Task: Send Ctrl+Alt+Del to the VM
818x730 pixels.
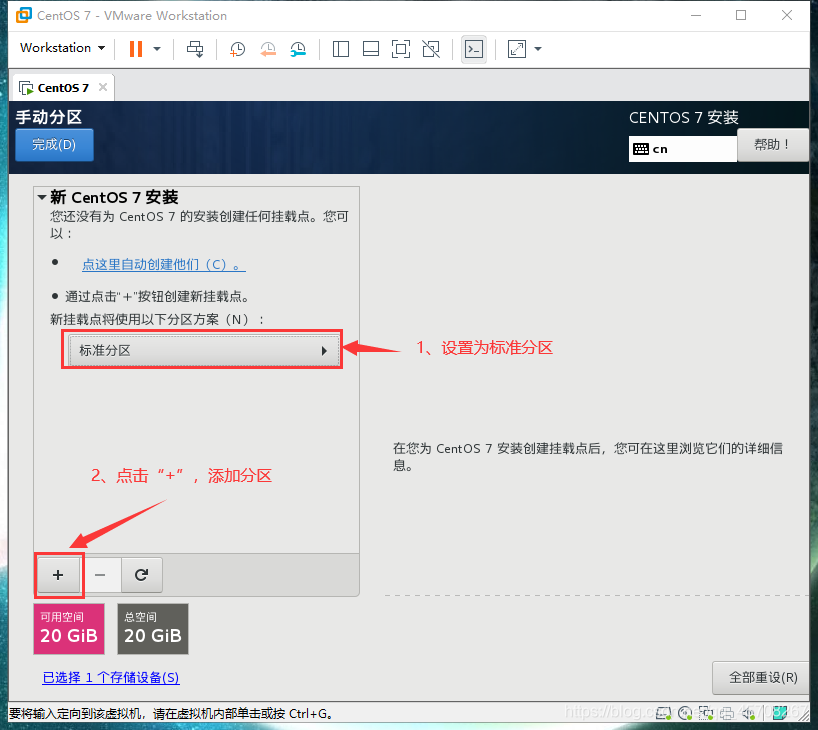Action: click(x=195, y=49)
